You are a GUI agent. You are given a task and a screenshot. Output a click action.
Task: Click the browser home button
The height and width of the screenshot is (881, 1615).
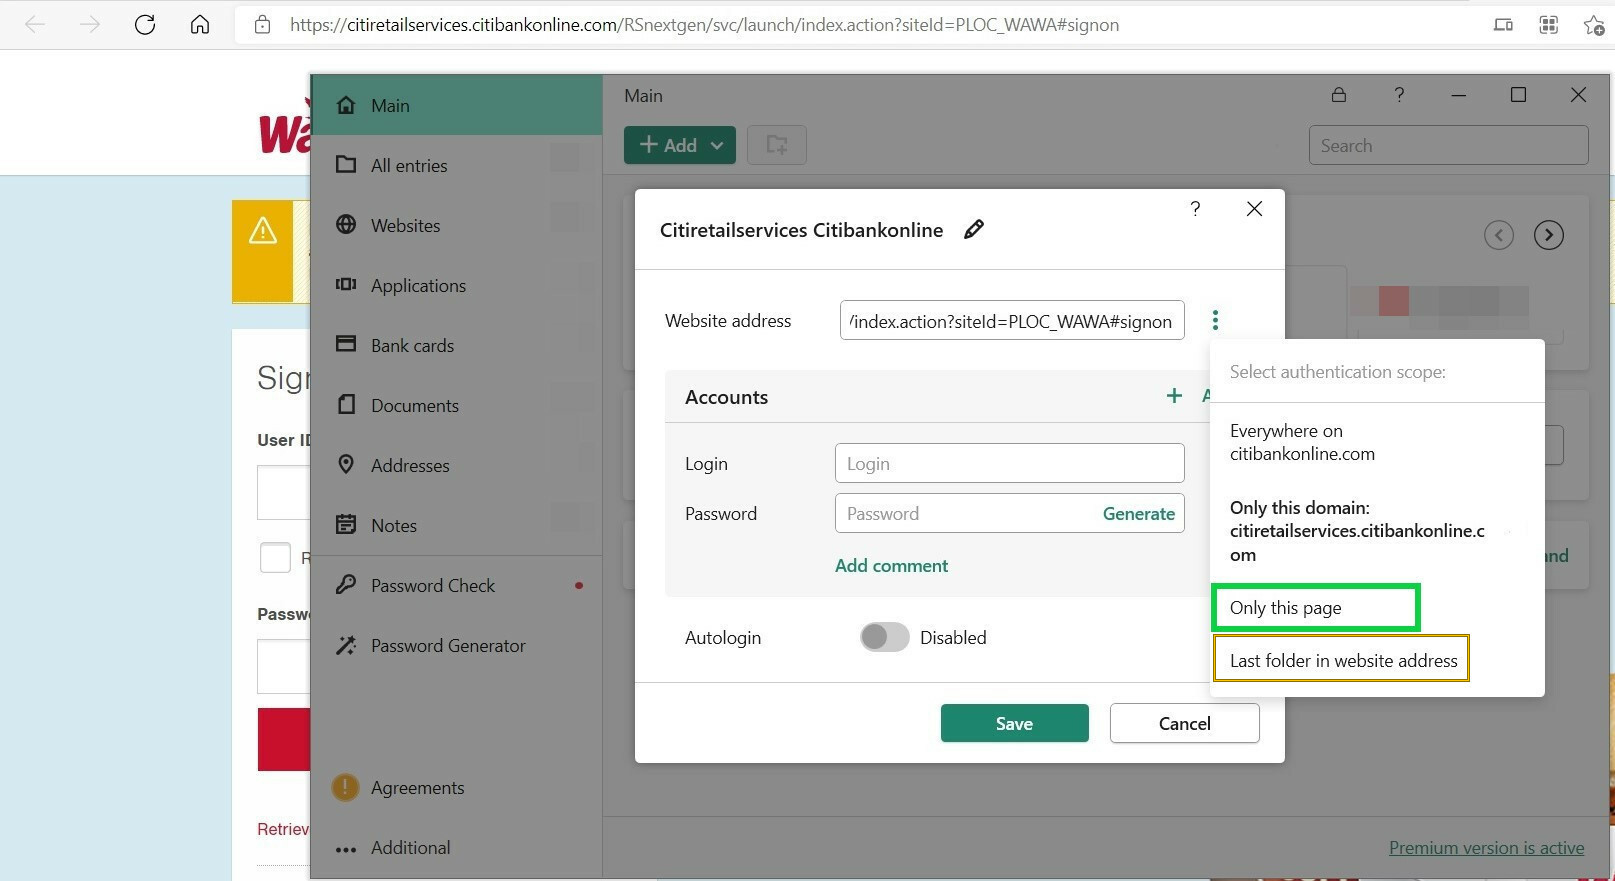(200, 25)
